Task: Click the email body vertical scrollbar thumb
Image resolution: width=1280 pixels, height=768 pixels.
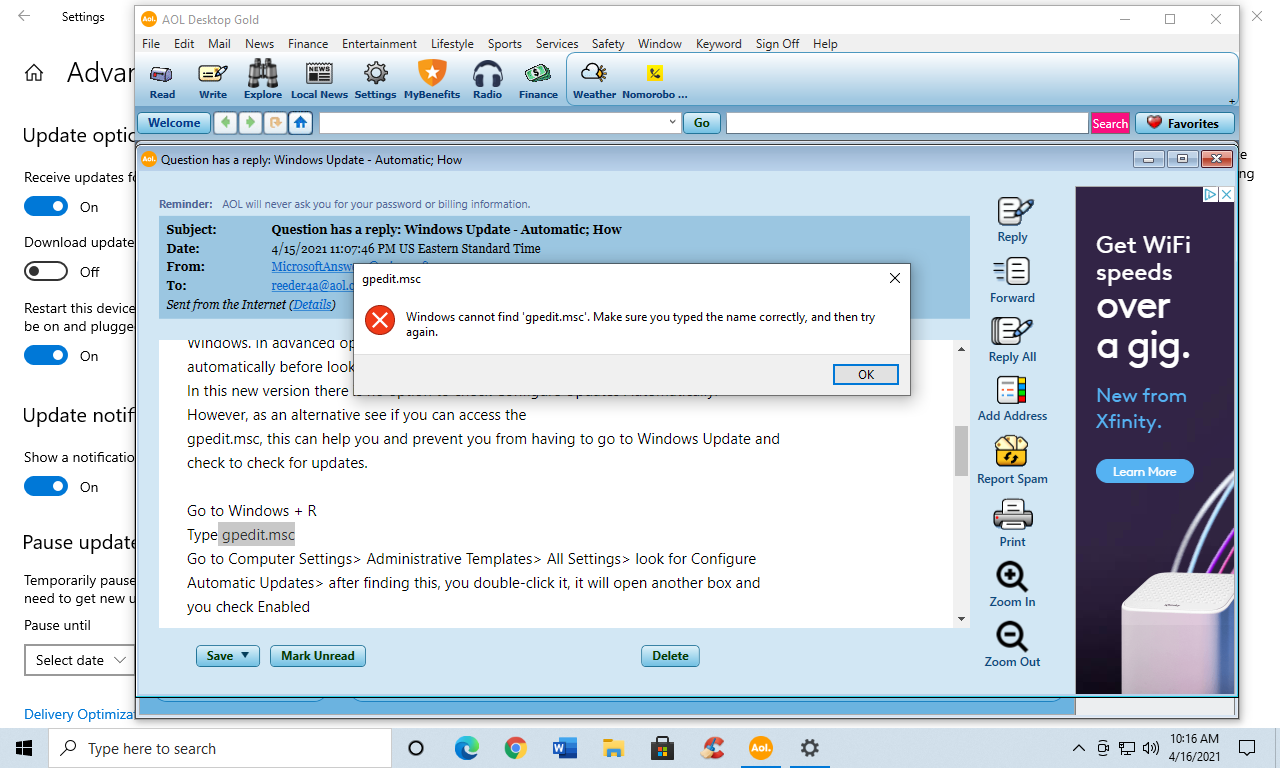Action: pos(962,451)
